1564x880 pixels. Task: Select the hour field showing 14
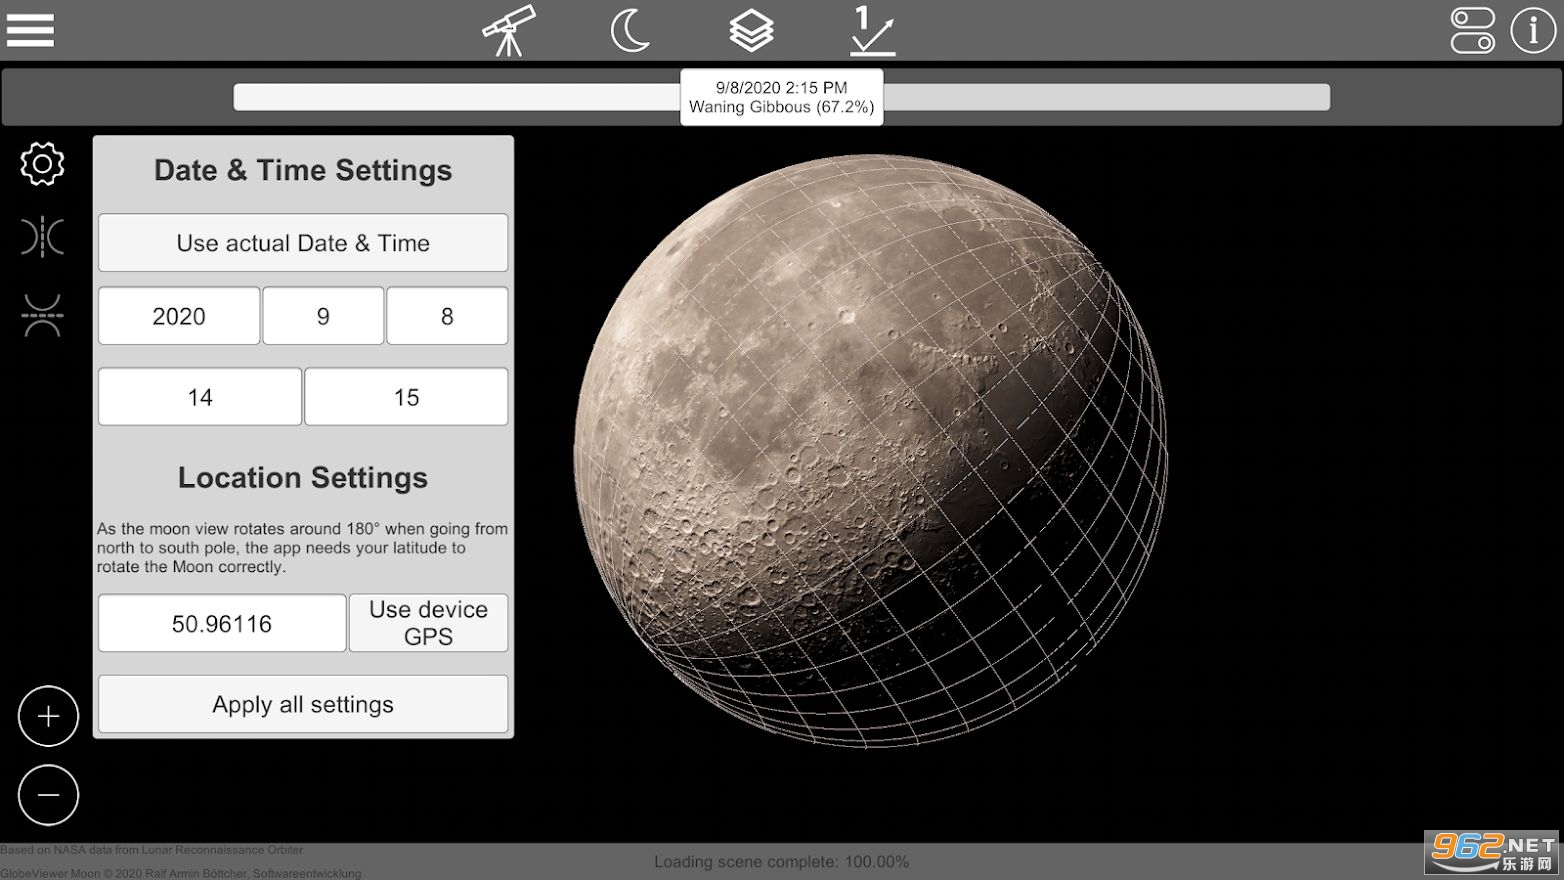[200, 397]
